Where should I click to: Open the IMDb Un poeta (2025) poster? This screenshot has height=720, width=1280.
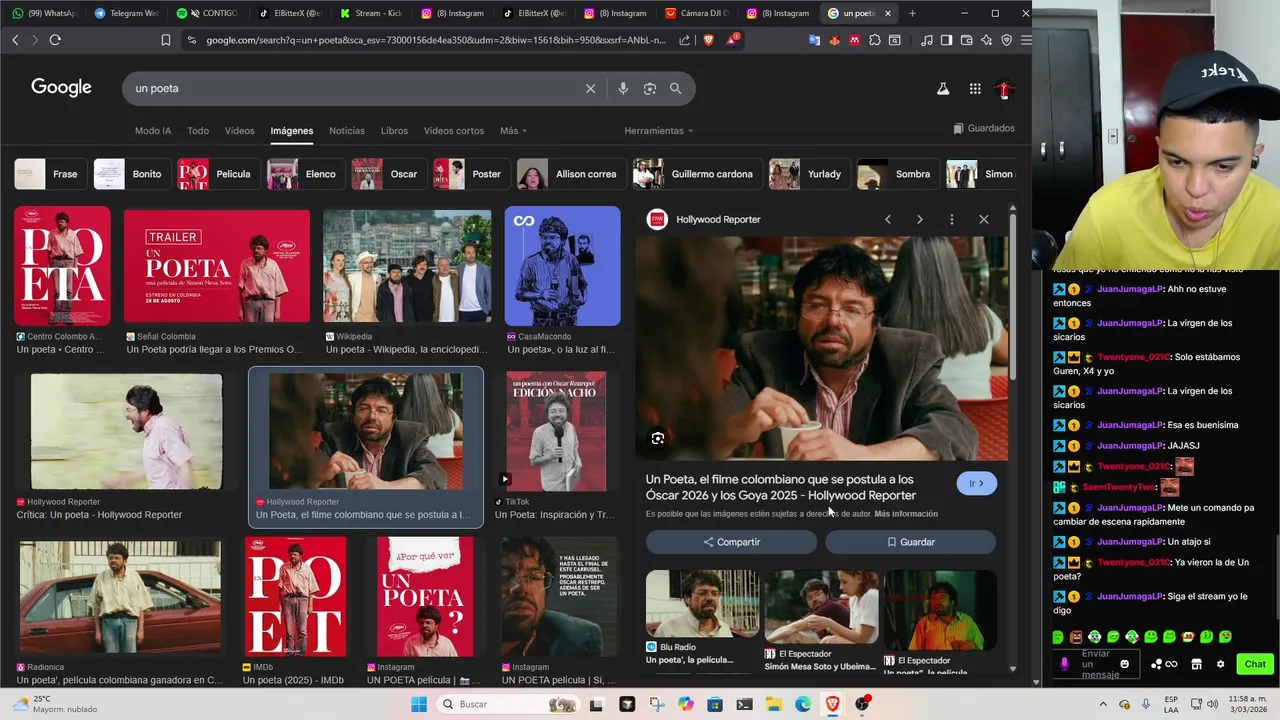pos(296,597)
